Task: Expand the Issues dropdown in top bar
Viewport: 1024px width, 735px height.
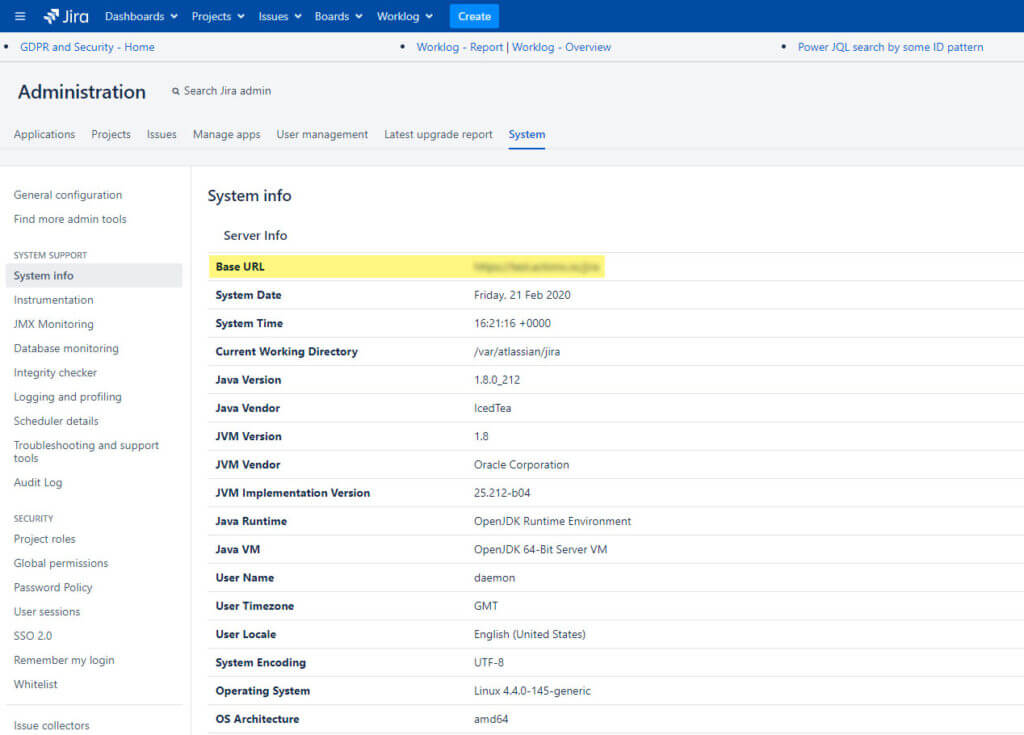Action: click(280, 16)
